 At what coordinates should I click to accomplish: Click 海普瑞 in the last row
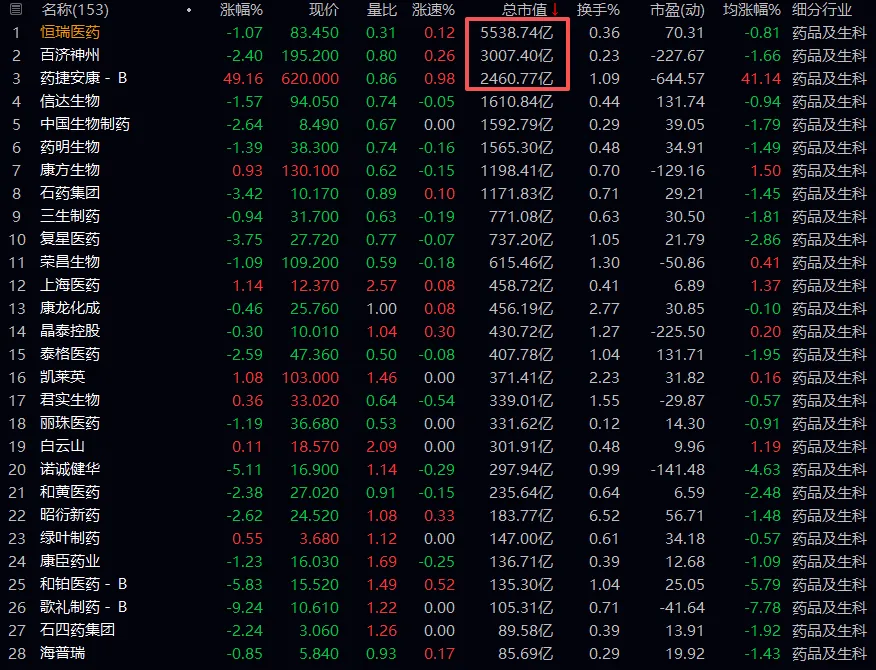(x=63, y=652)
